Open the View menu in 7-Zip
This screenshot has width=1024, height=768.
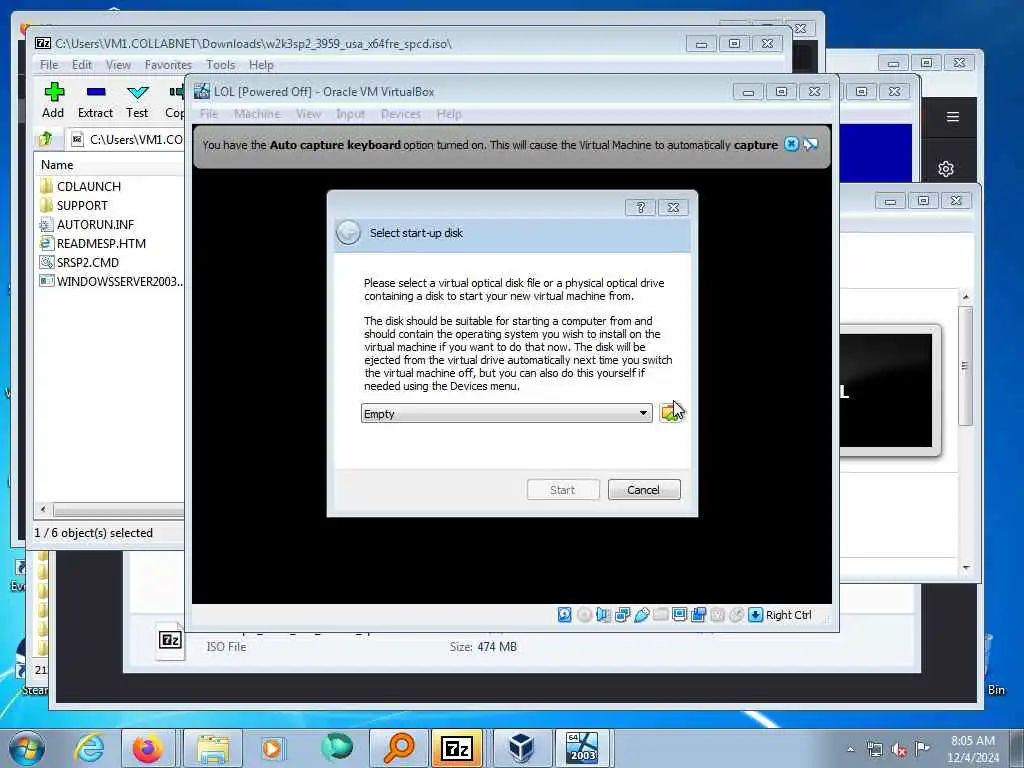pyautogui.click(x=118, y=65)
